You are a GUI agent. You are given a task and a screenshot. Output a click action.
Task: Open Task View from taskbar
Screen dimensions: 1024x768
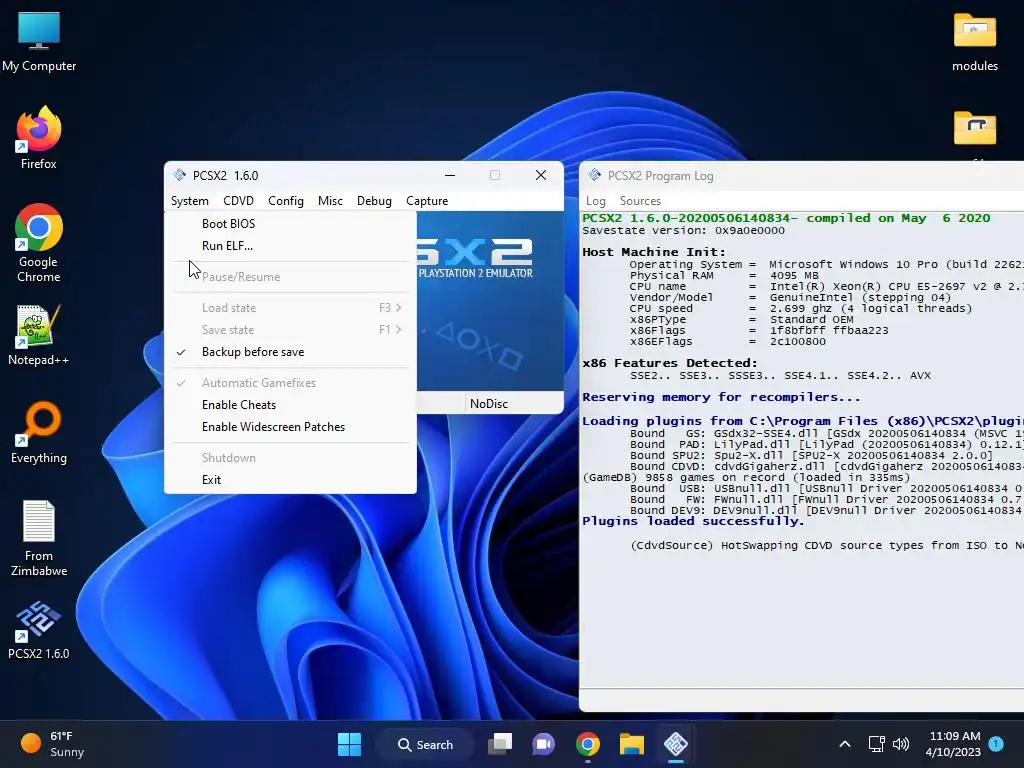coord(500,744)
